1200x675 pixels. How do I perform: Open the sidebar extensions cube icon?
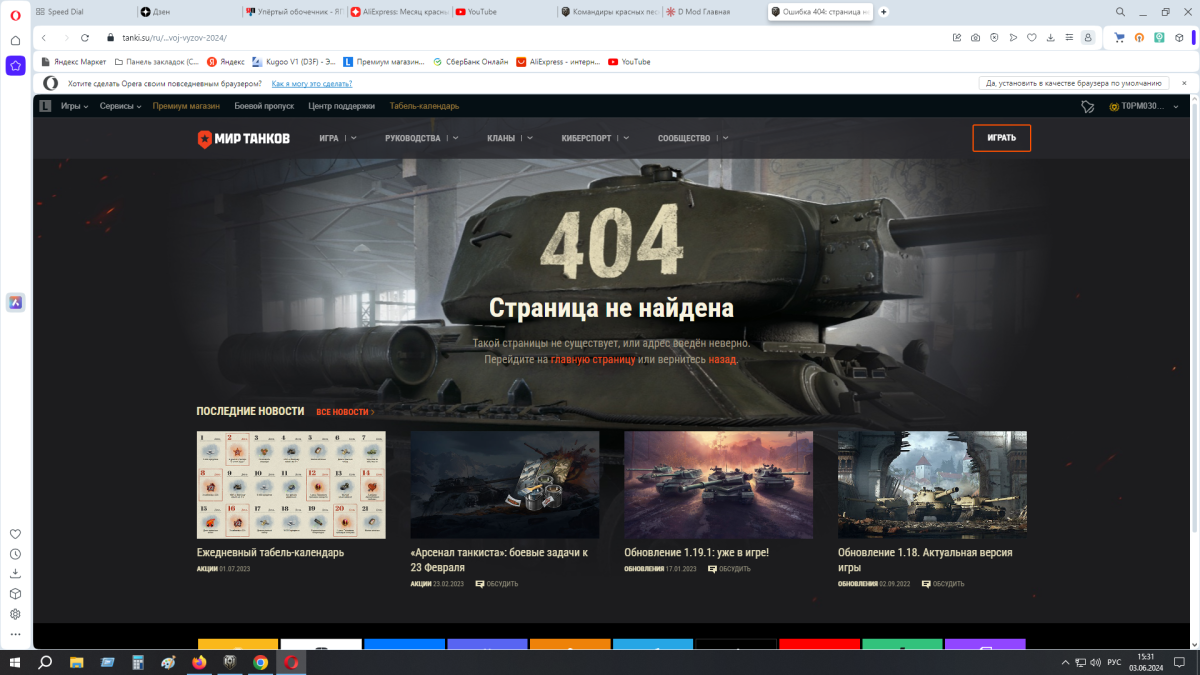pos(15,594)
